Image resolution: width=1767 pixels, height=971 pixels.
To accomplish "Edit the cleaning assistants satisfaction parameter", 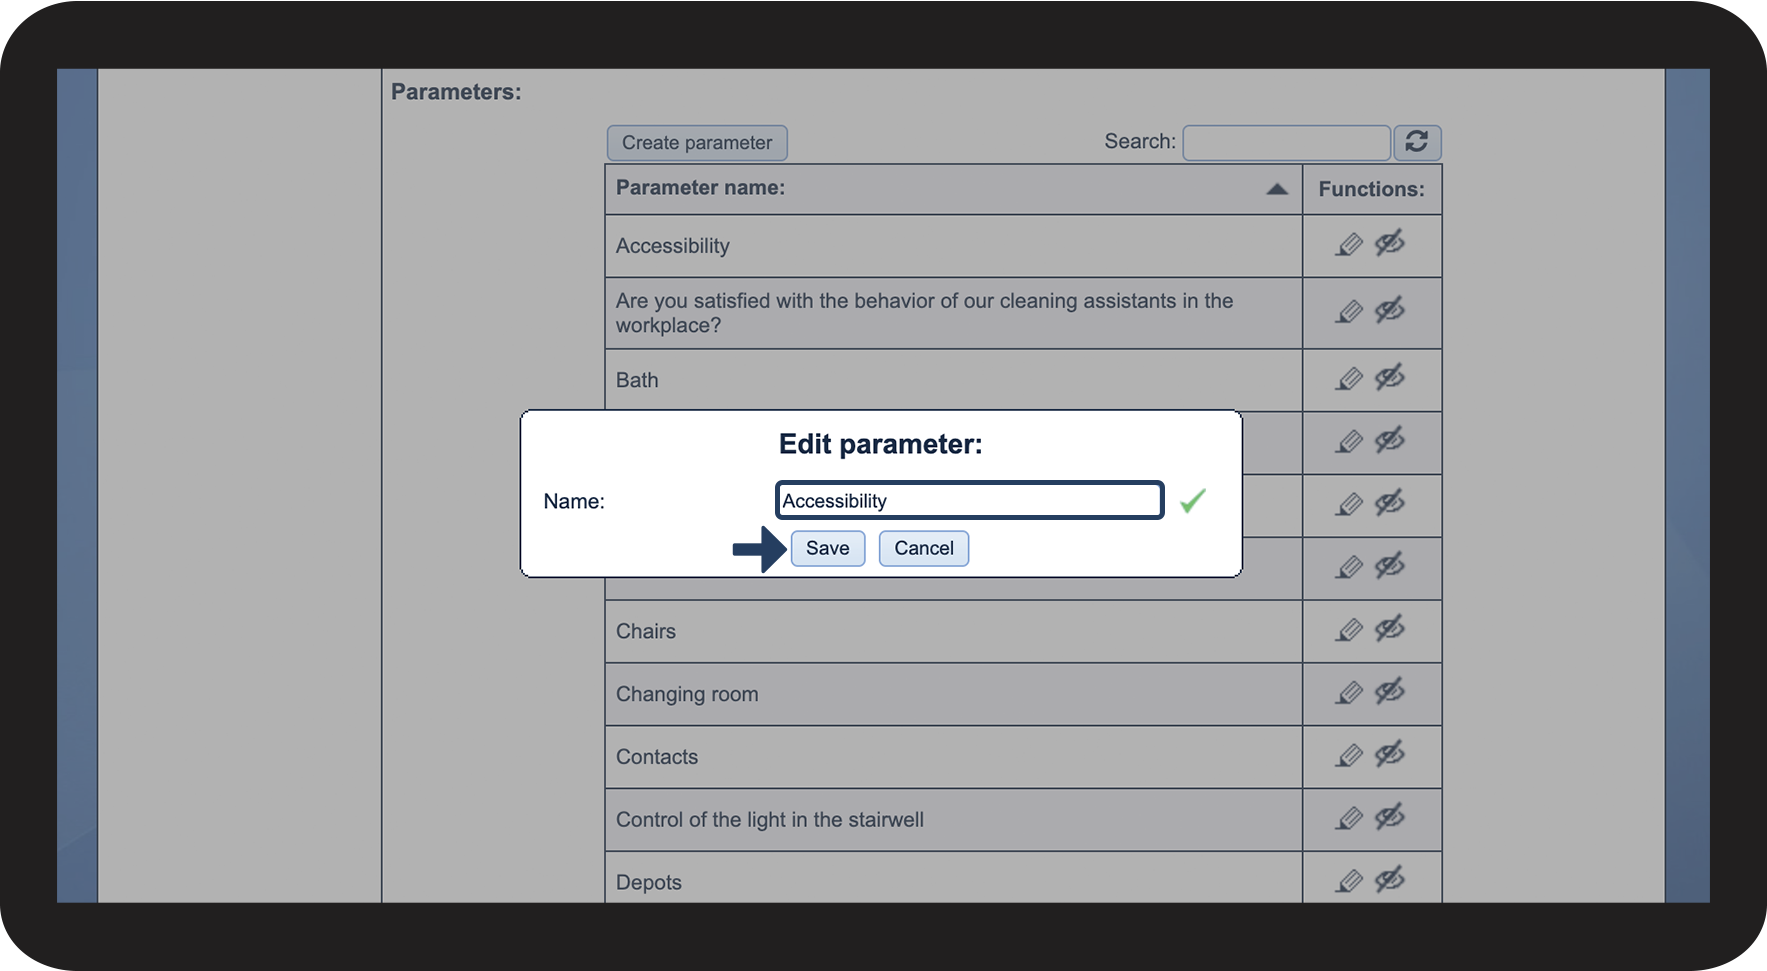I will 1349,313.
